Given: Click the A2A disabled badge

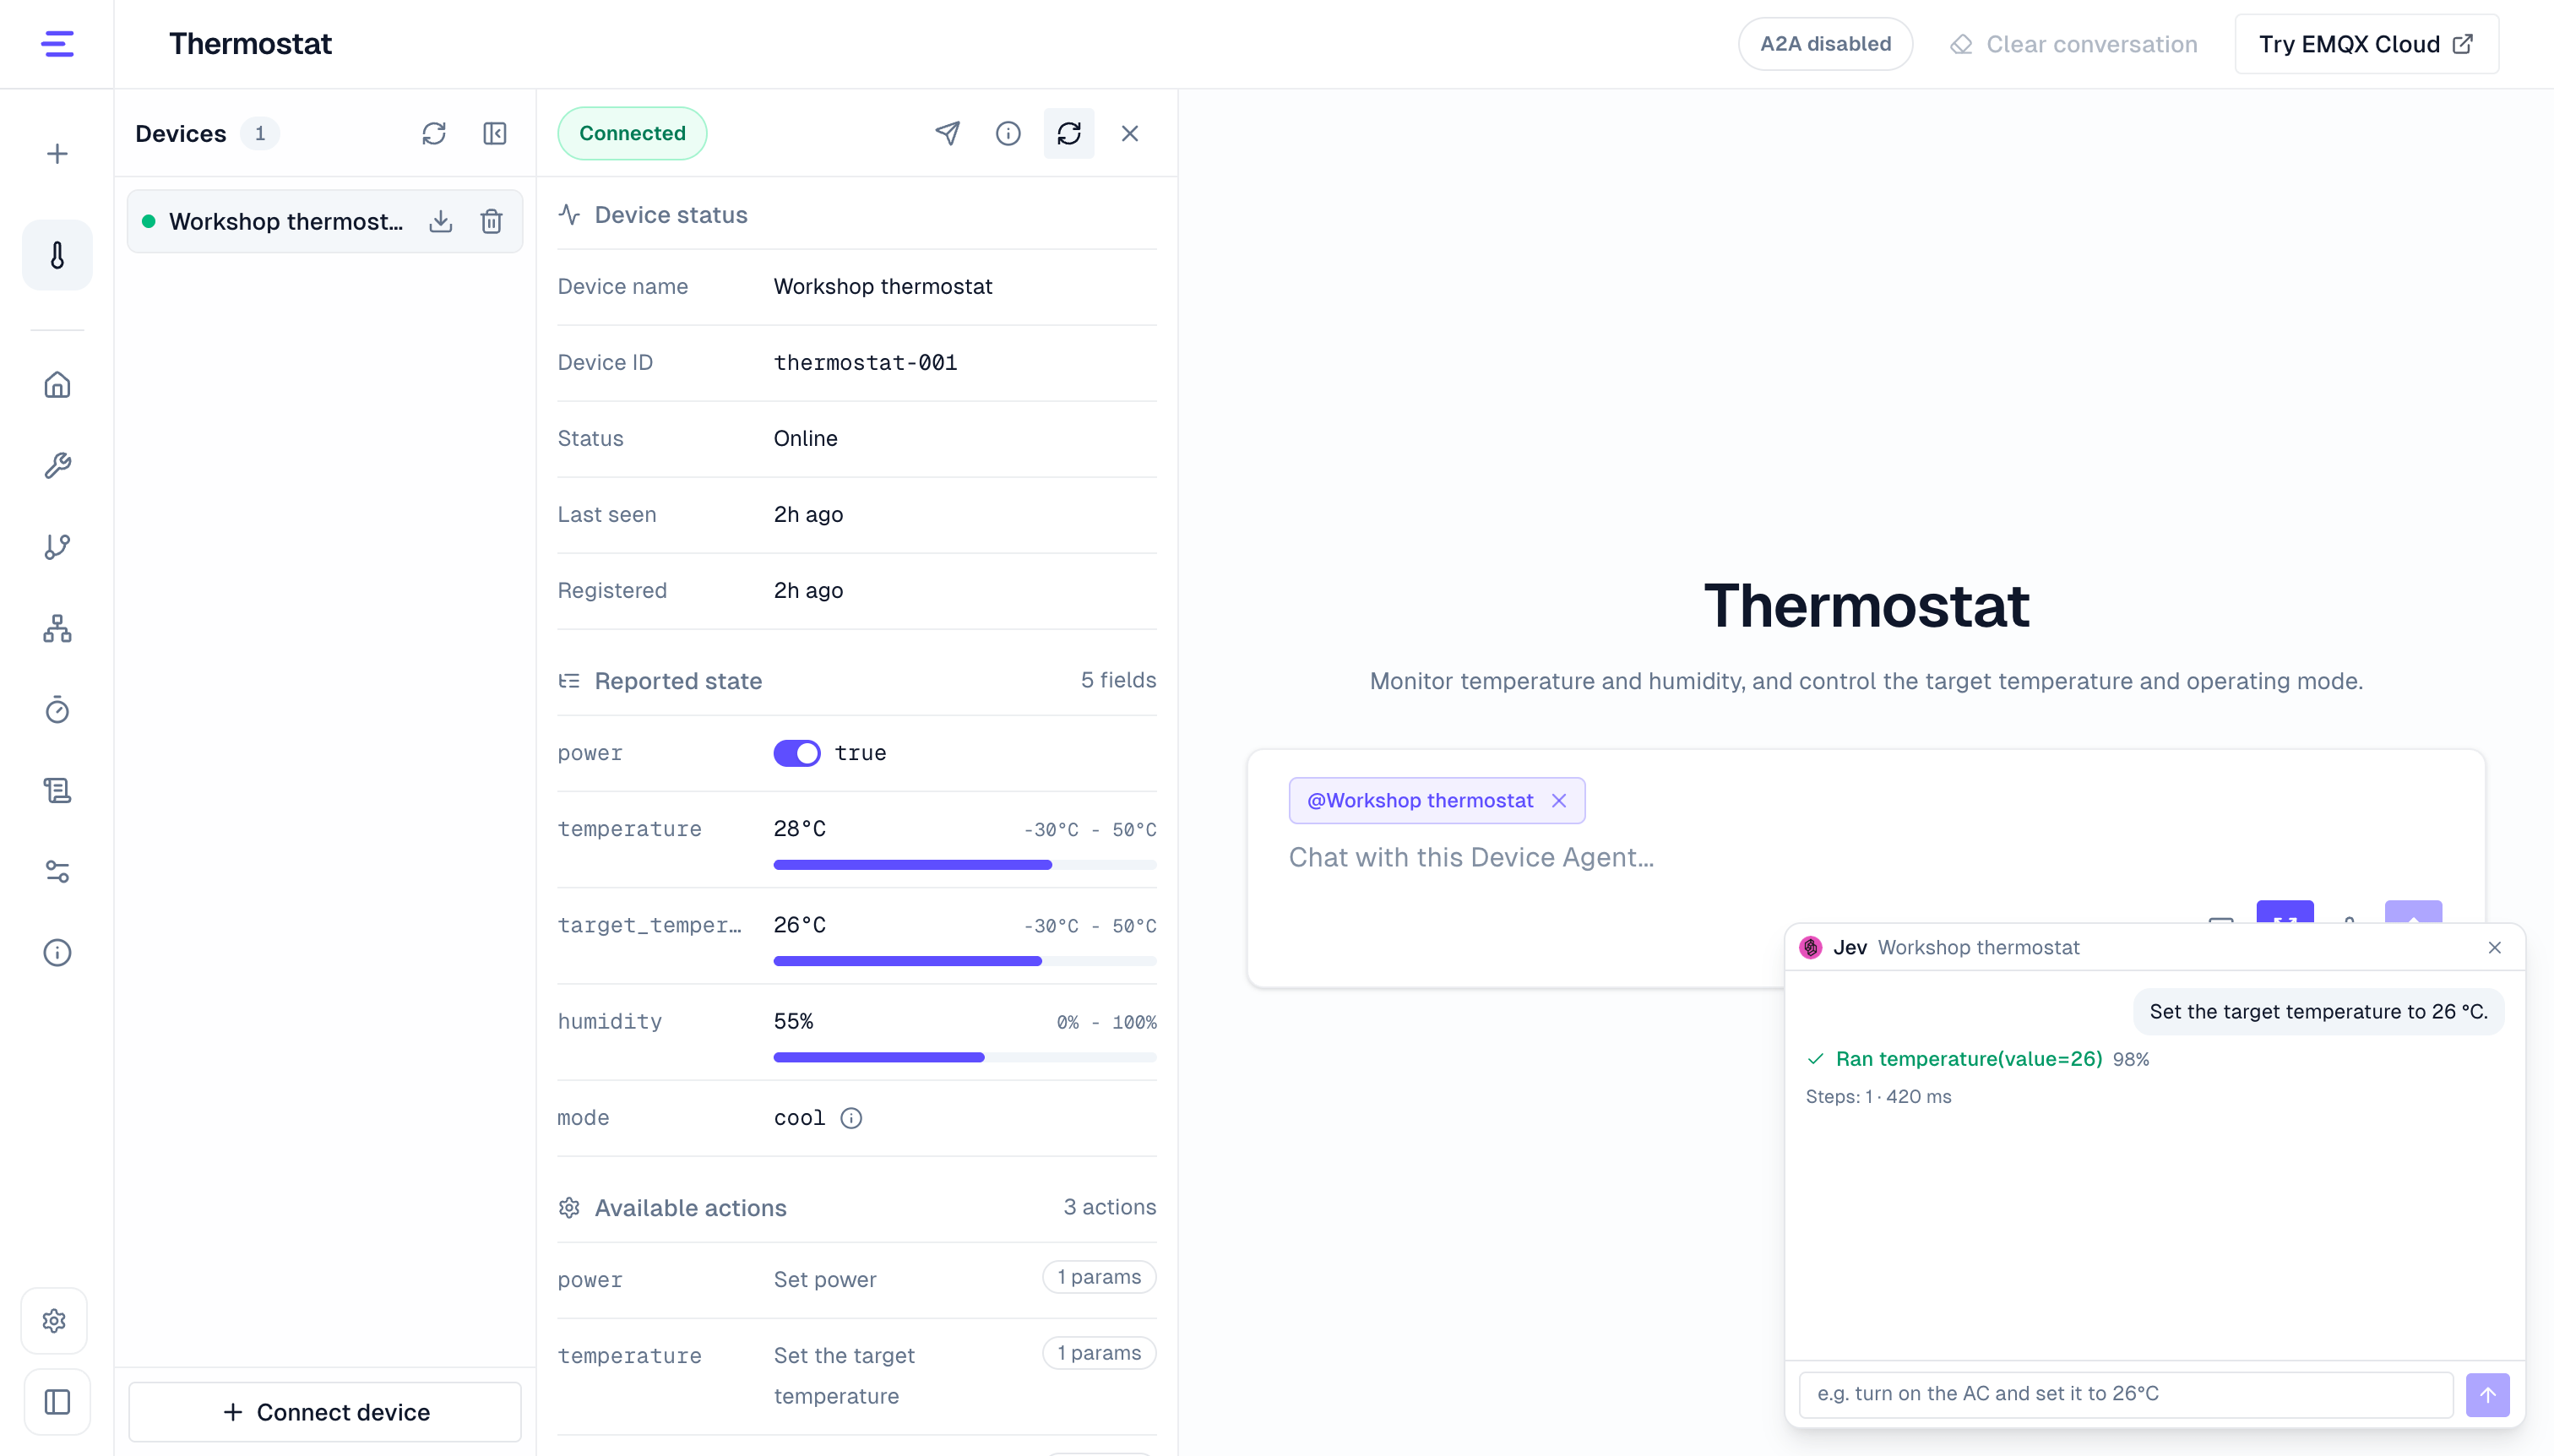Looking at the screenshot, I should 1825,44.
